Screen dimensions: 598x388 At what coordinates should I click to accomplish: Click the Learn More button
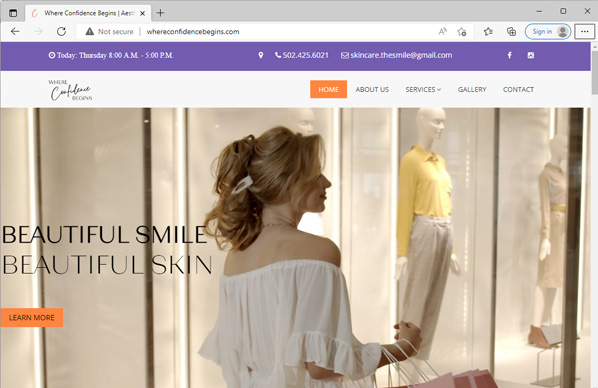pyautogui.click(x=32, y=317)
